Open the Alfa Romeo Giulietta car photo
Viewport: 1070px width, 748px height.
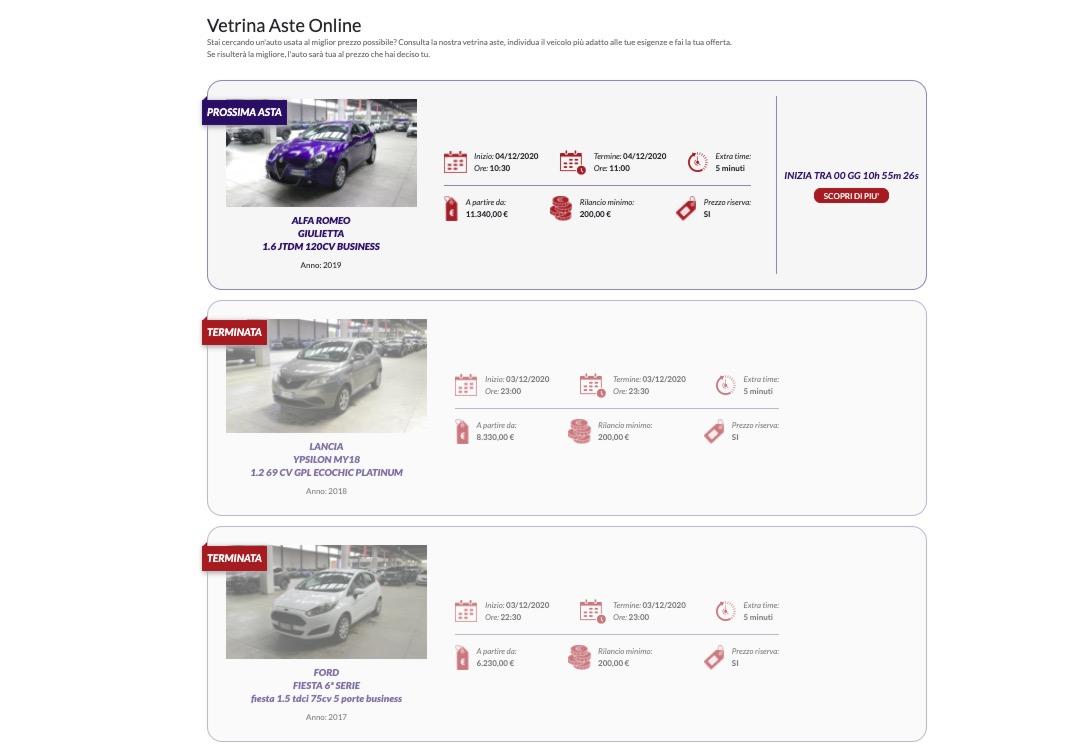(x=321, y=153)
